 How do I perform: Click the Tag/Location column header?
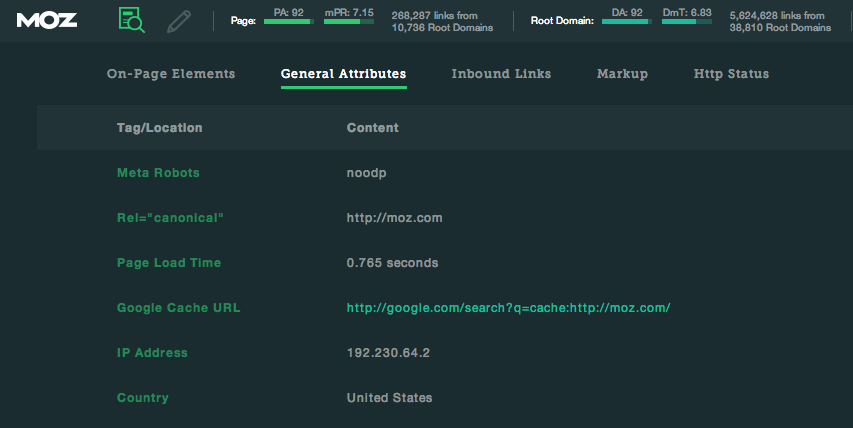click(x=159, y=128)
